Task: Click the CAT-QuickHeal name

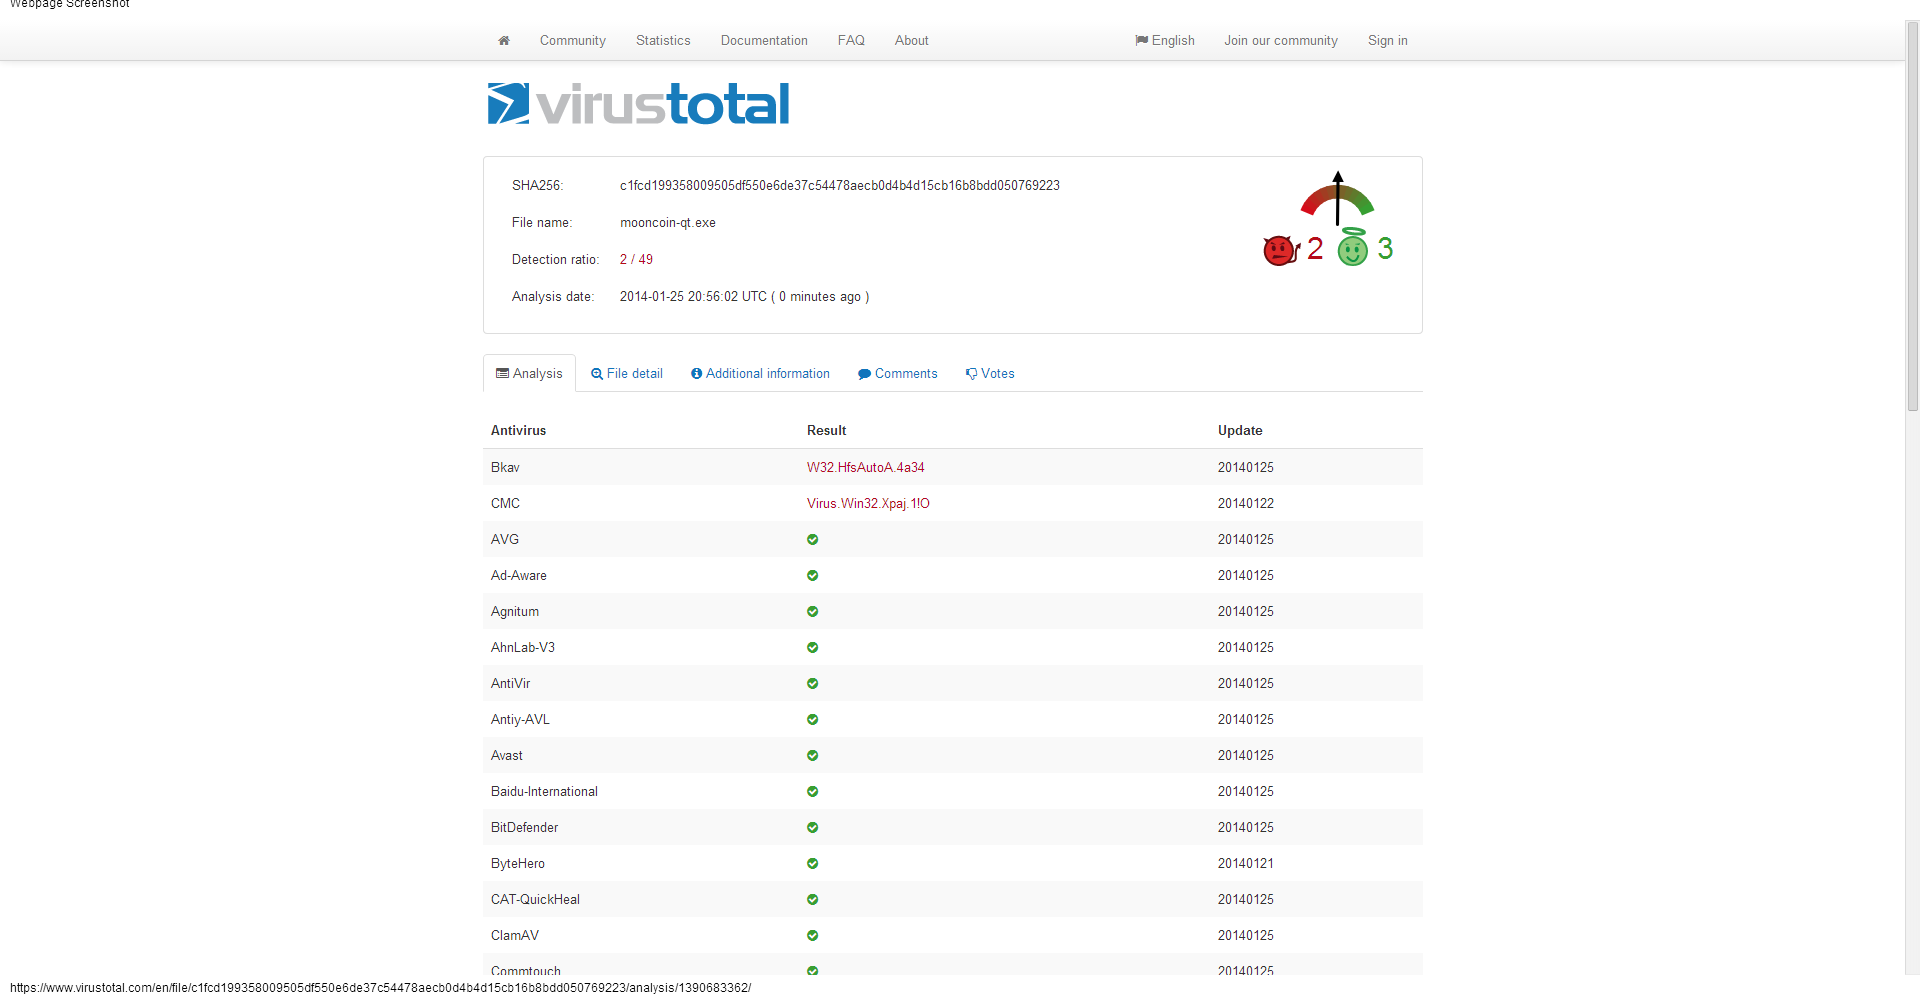Action: (535, 900)
